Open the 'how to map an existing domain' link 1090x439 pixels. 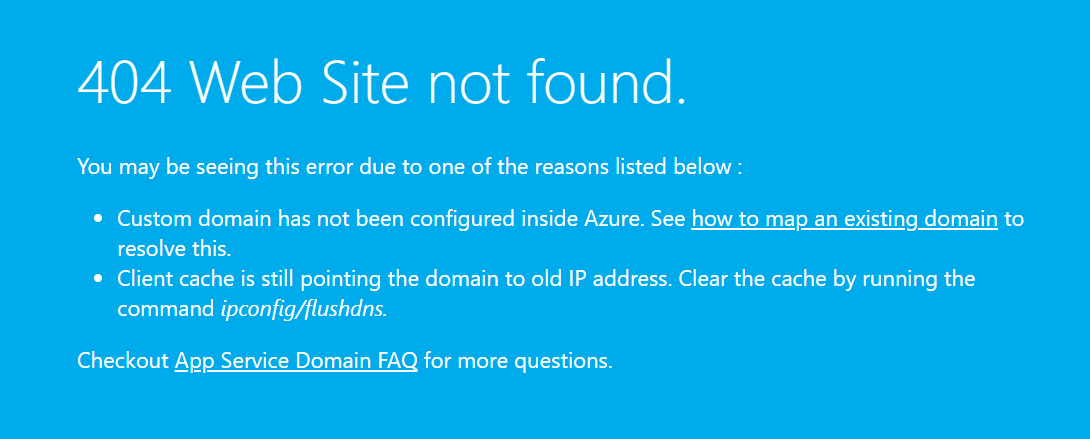845,219
